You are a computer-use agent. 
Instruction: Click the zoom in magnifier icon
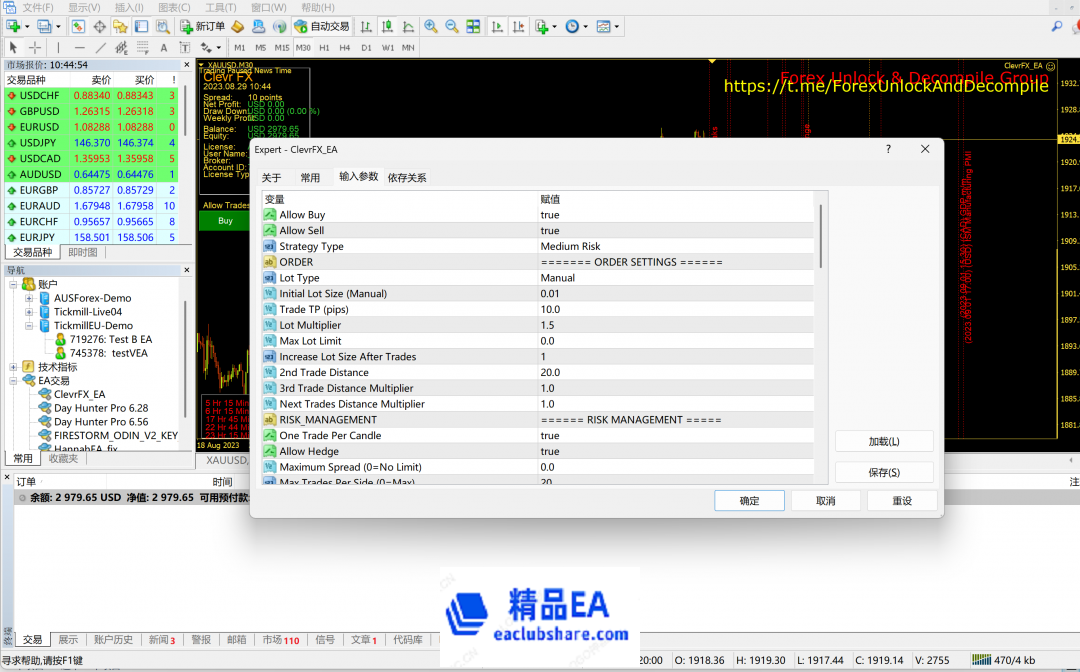431,27
